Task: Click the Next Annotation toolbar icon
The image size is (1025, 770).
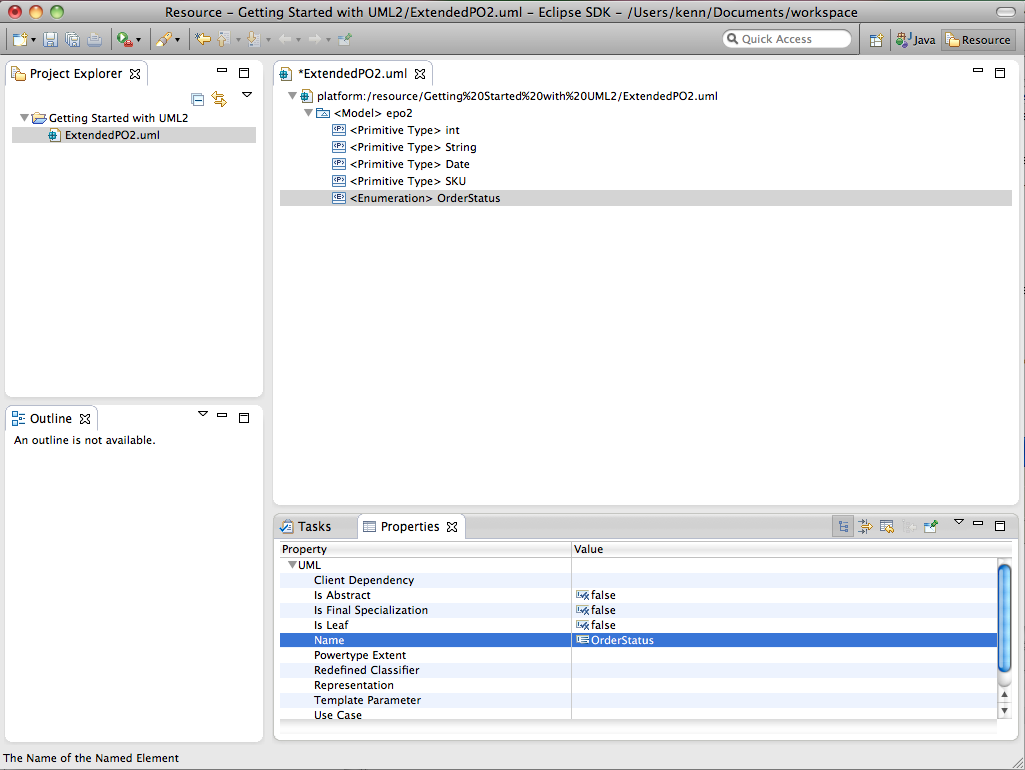Action: point(254,39)
